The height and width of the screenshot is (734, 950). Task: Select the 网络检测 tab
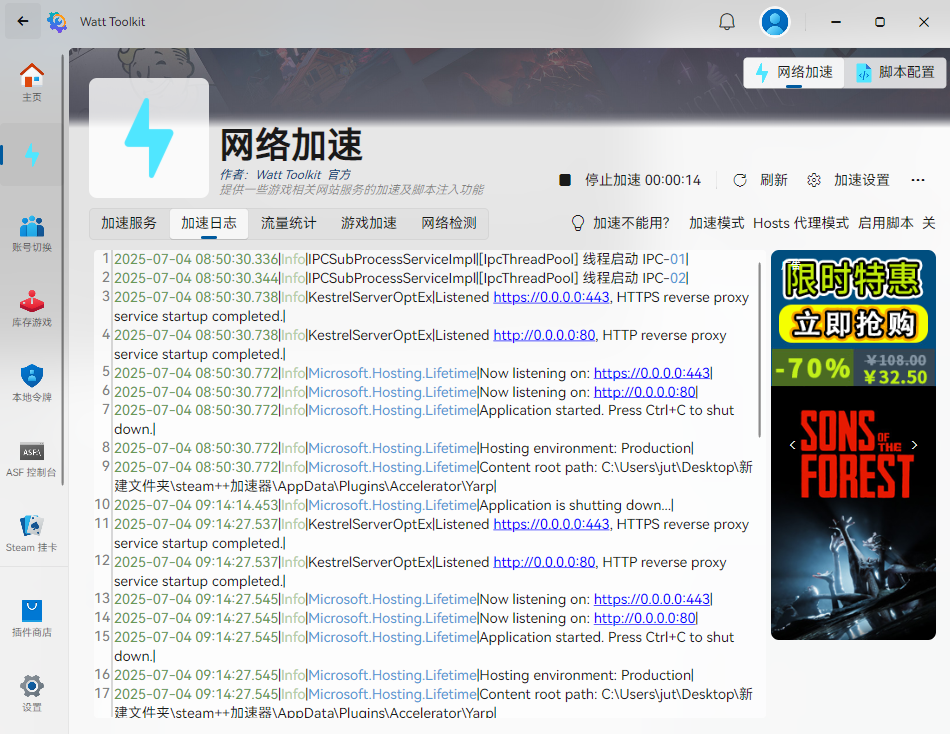click(449, 223)
